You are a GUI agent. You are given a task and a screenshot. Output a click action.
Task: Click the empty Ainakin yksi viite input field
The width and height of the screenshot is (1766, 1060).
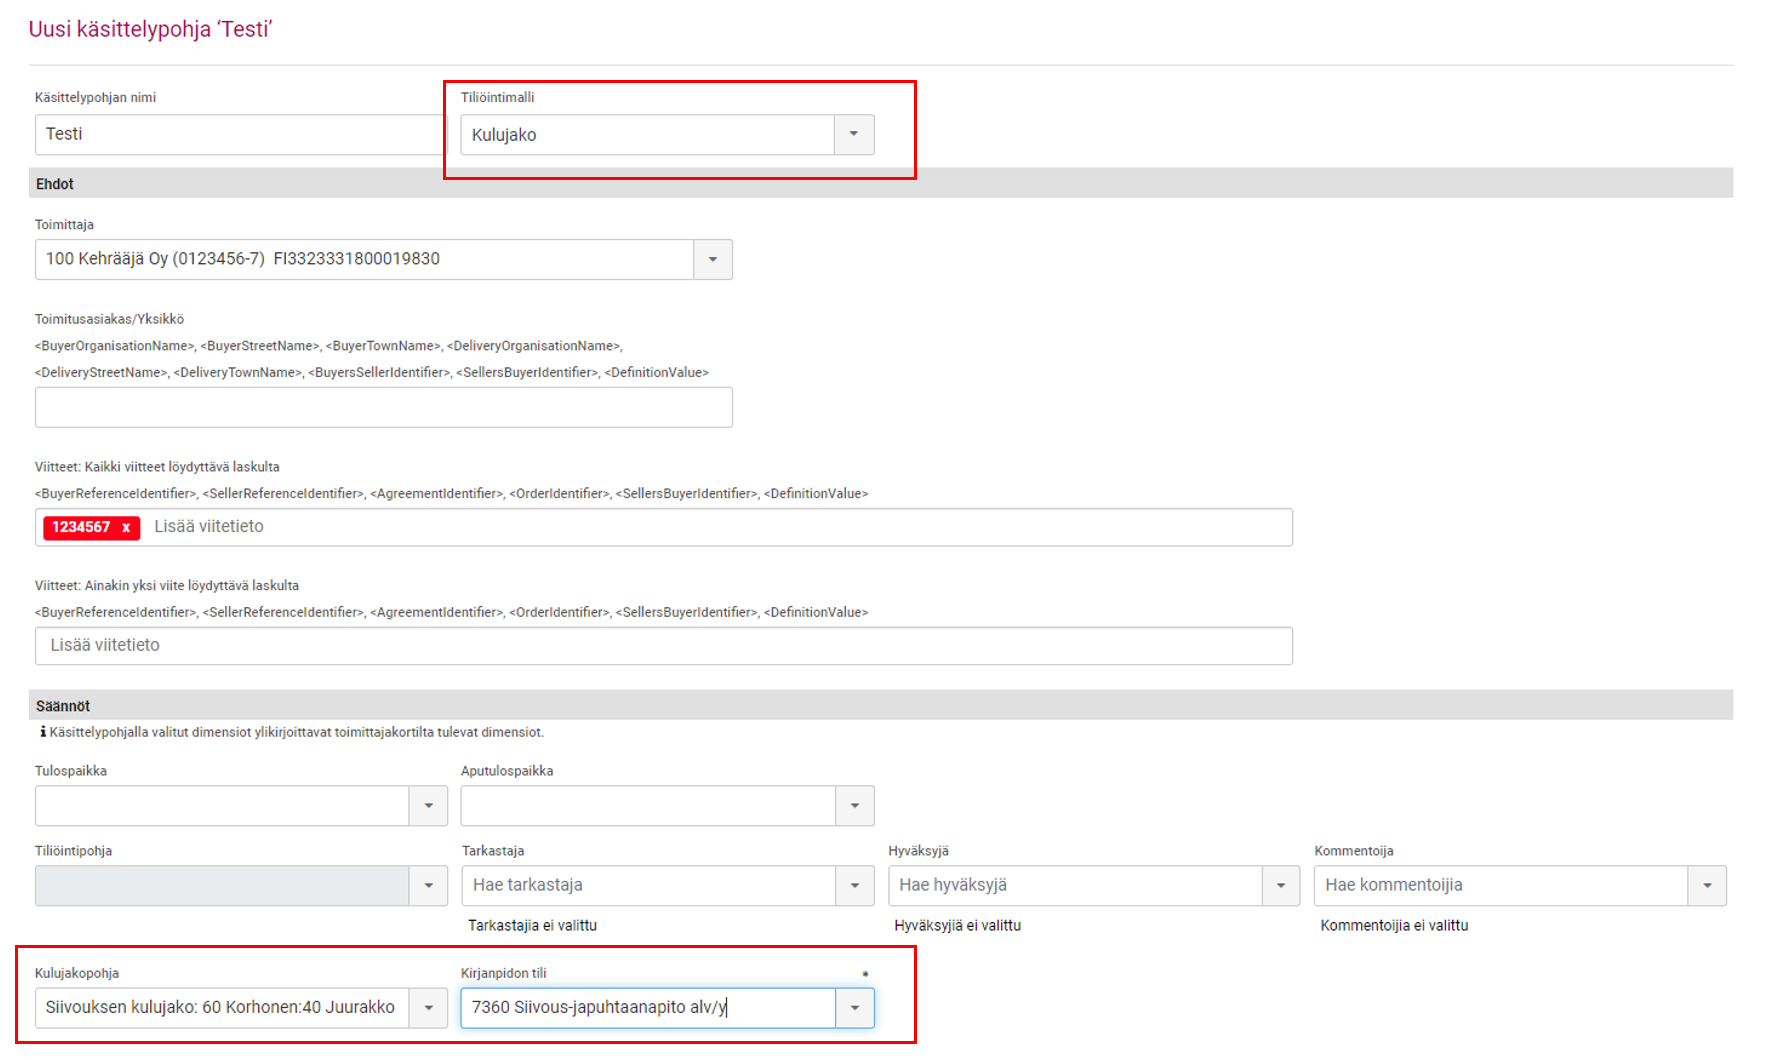tap(663, 646)
